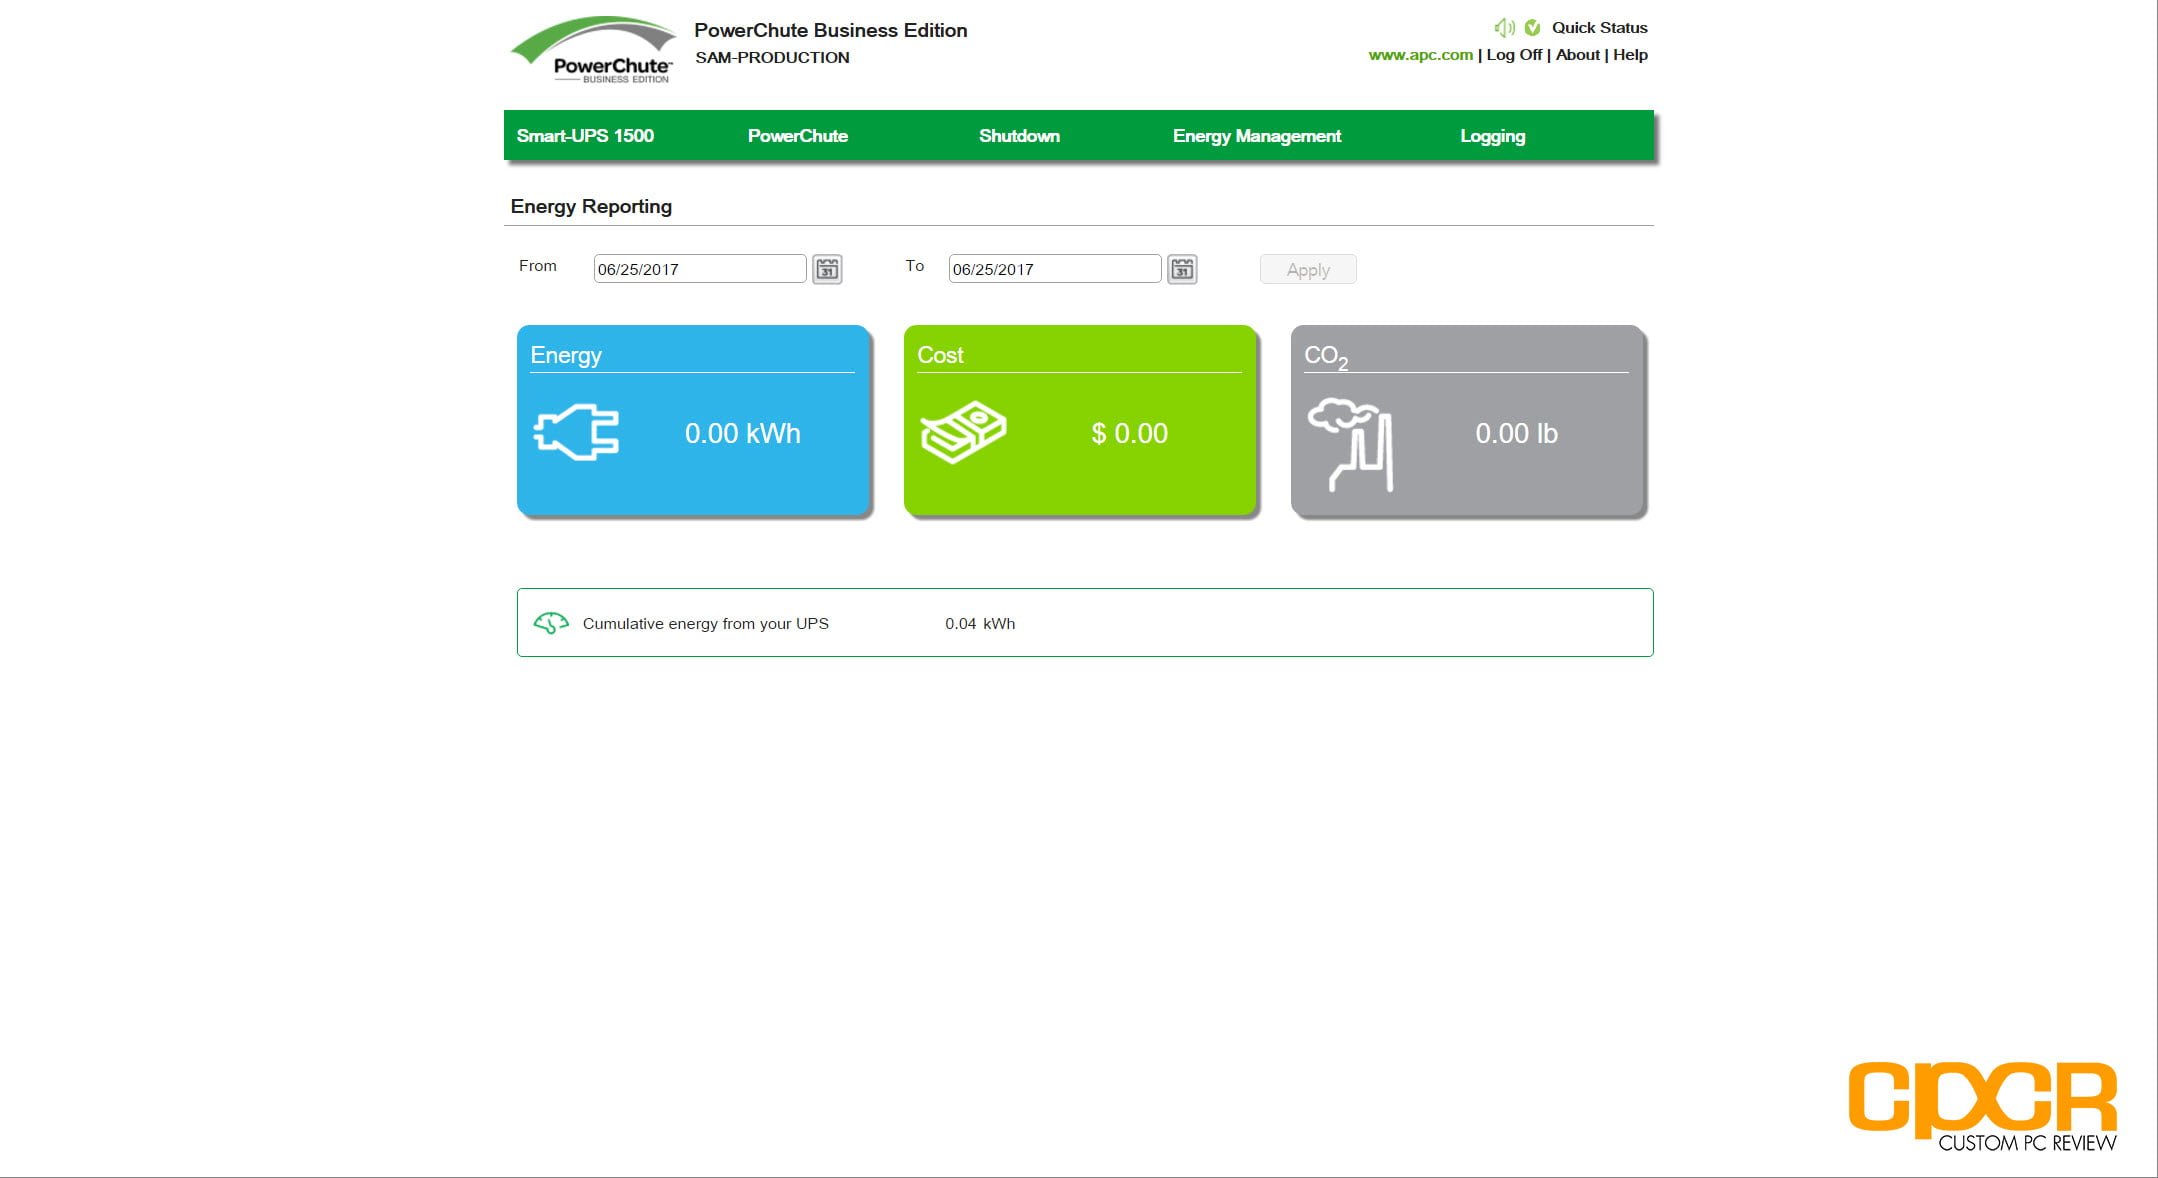
Task: Click the 0.00 lb CO2 value
Action: point(1516,433)
